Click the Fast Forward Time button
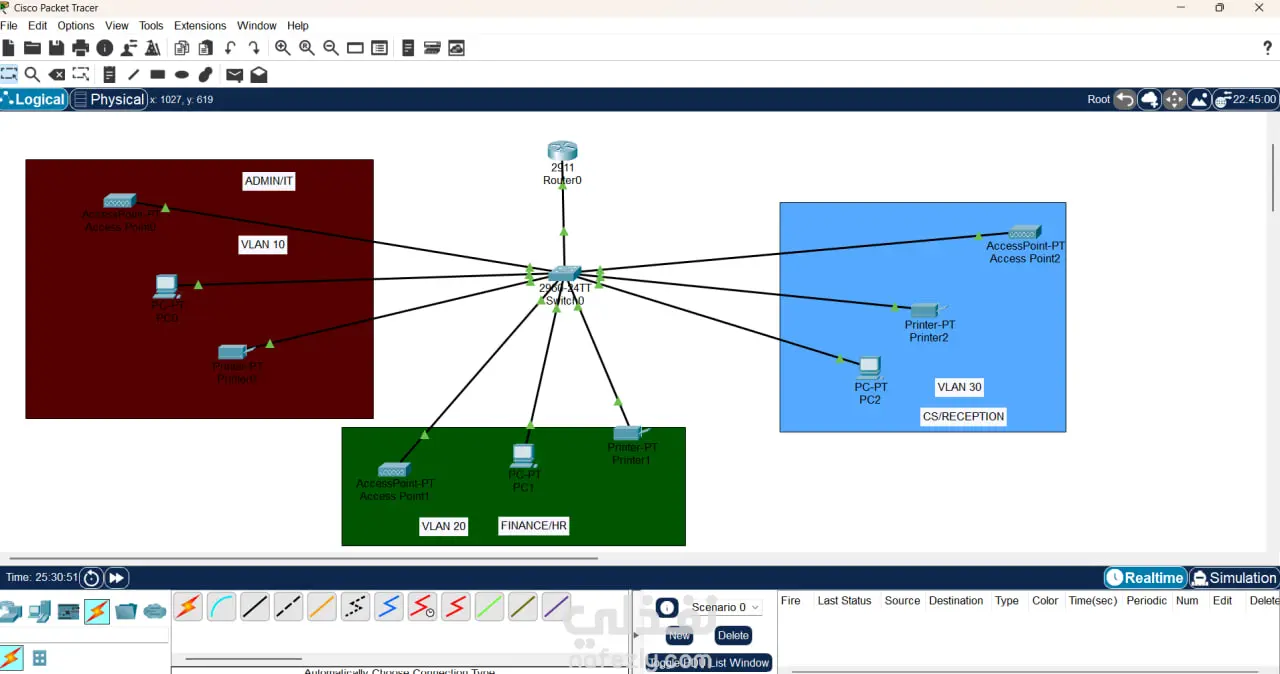The image size is (1280, 674). pos(116,578)
